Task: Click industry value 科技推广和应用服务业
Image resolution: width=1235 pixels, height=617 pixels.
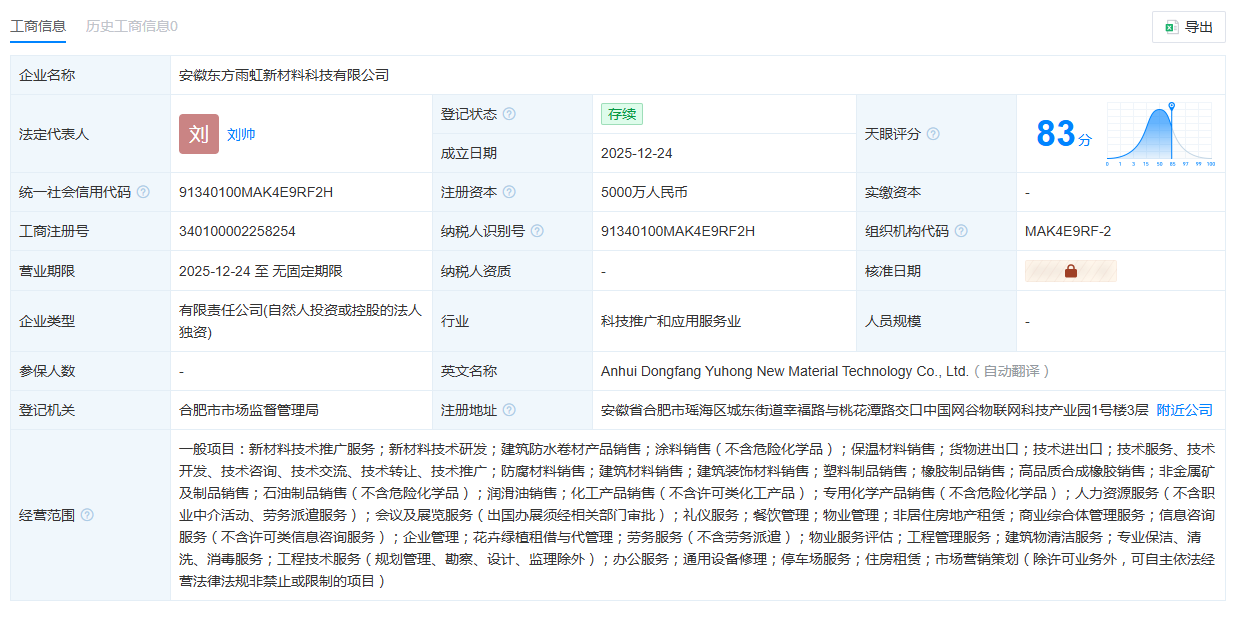Action: [671, 321]
